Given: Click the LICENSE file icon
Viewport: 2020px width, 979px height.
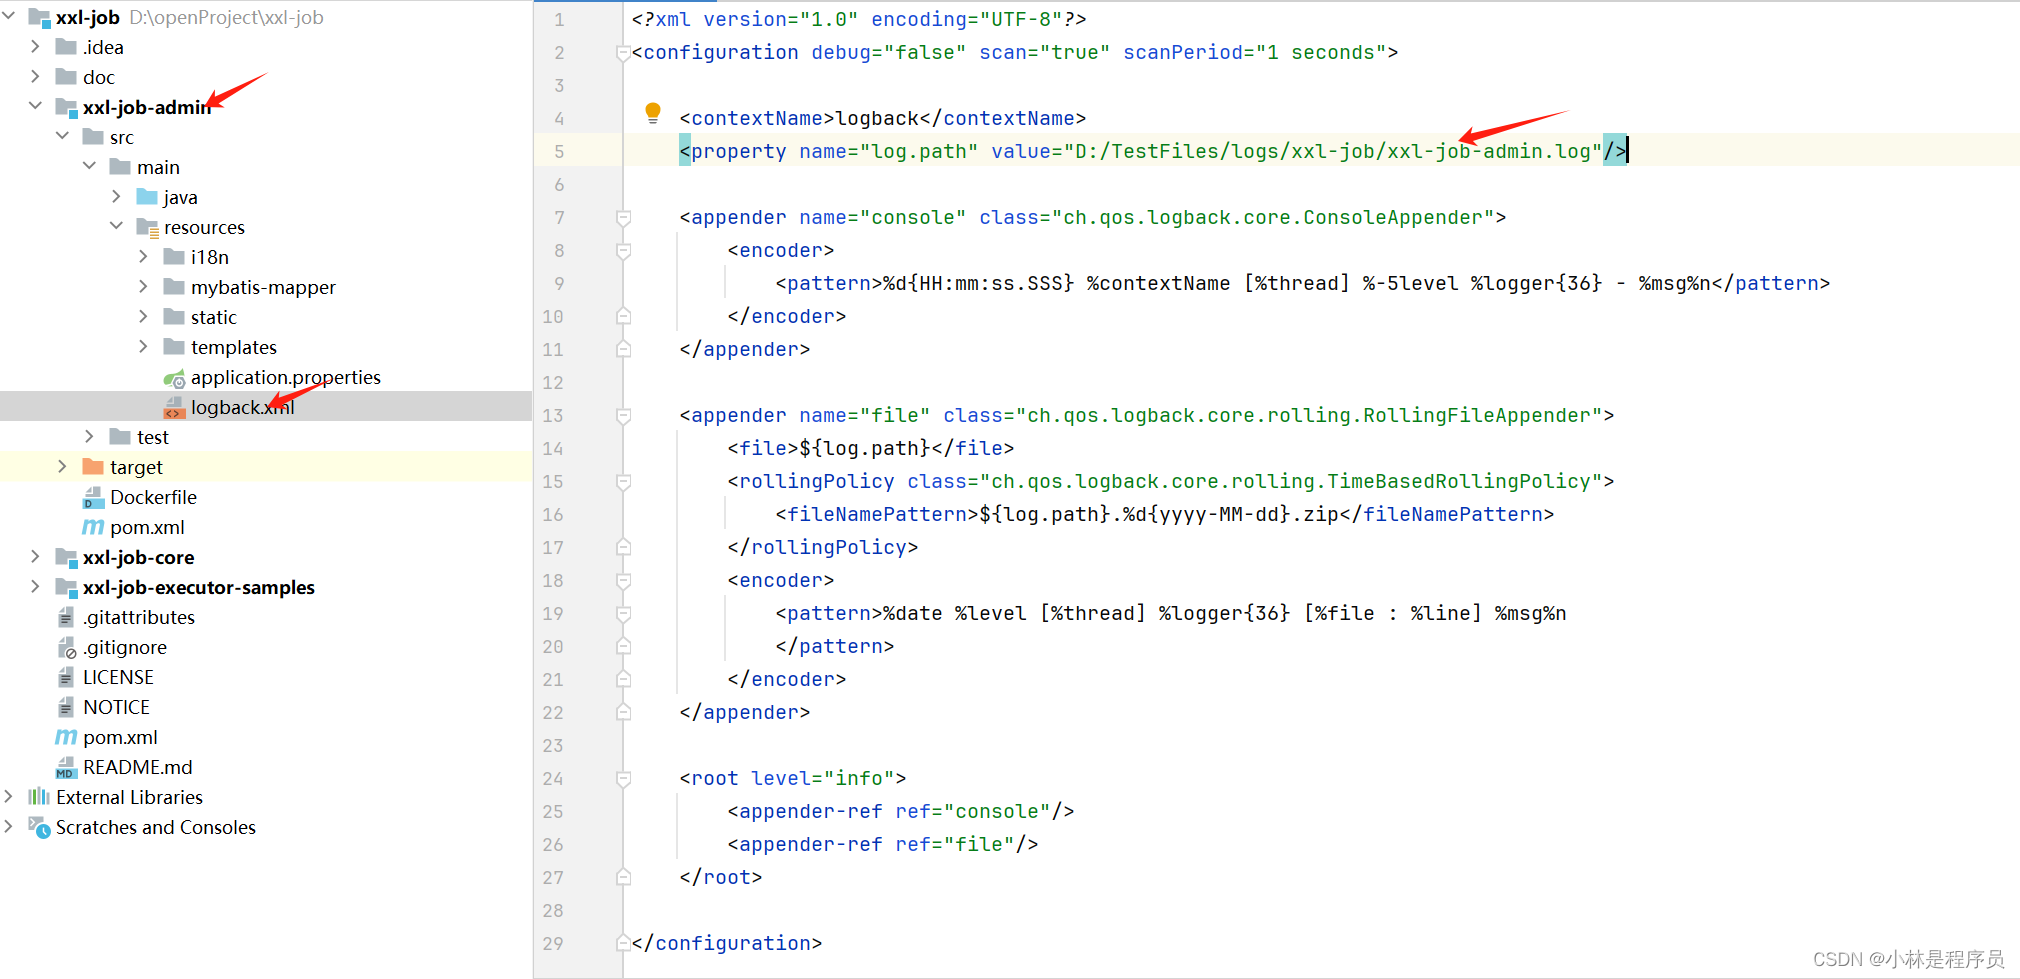Looking at the screenshot, I should coord(66,677).
